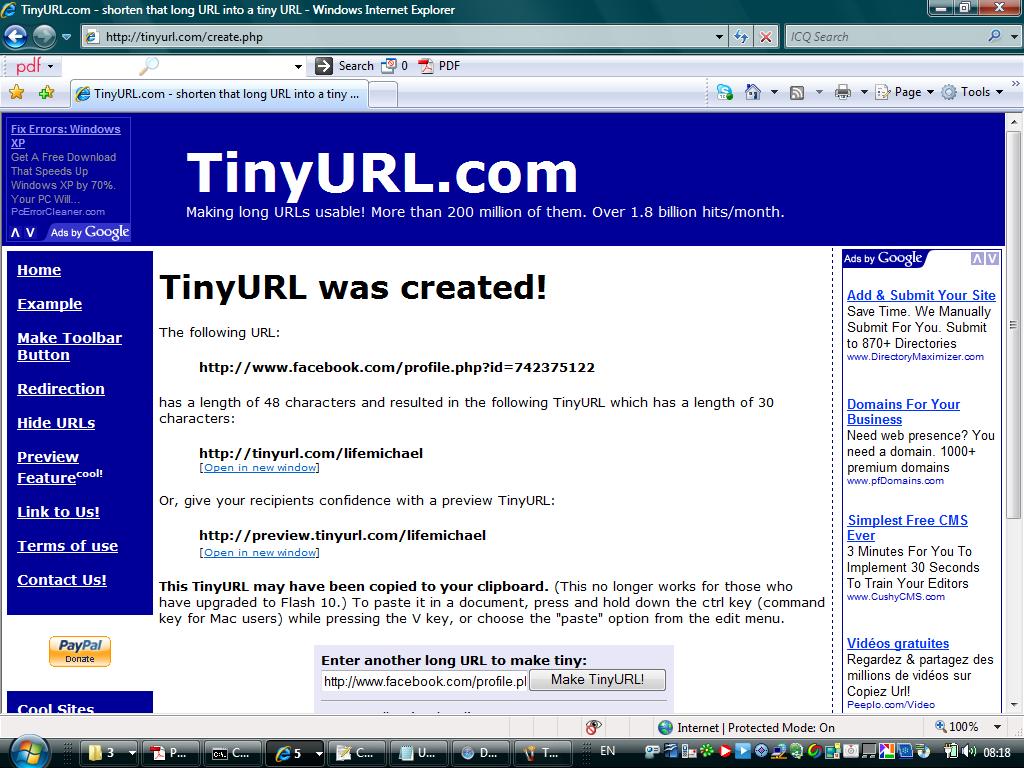Open the Terms of use link
1024x768 pixels.
[x=68, y=545]
